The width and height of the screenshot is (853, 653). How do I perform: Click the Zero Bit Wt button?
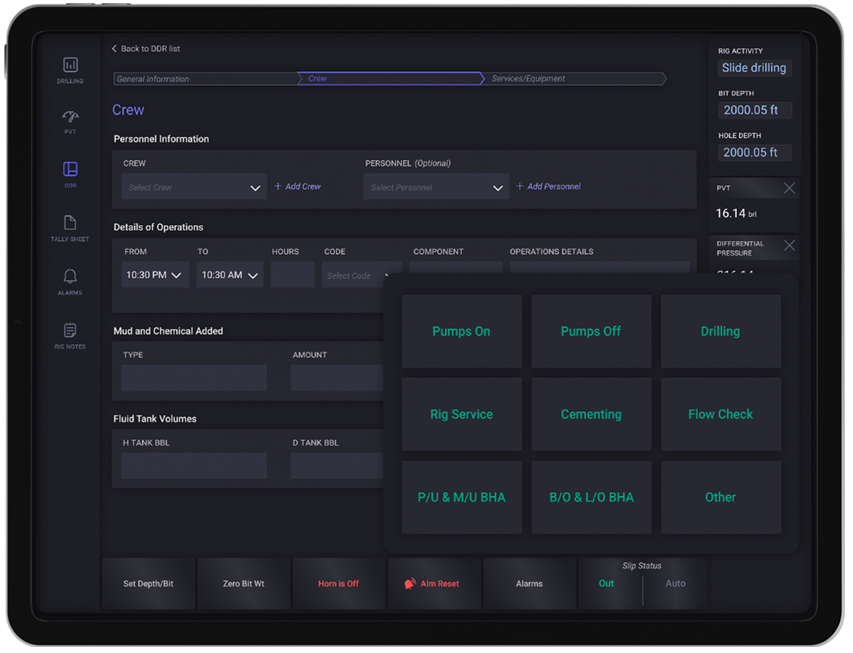[243, 583]
